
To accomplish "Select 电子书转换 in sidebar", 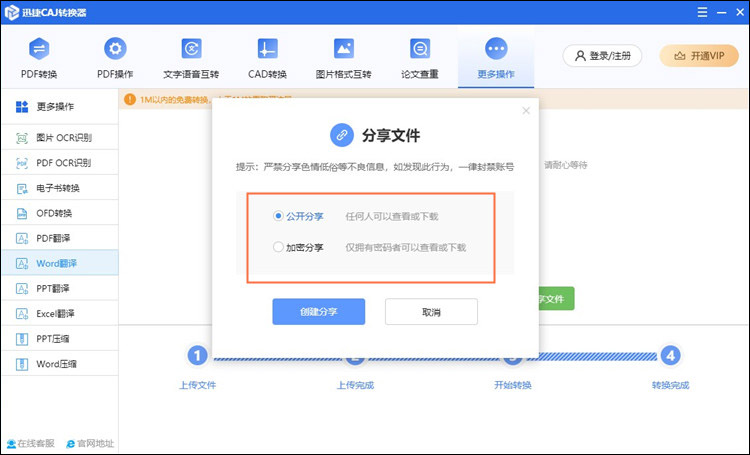I will point(59,188).
